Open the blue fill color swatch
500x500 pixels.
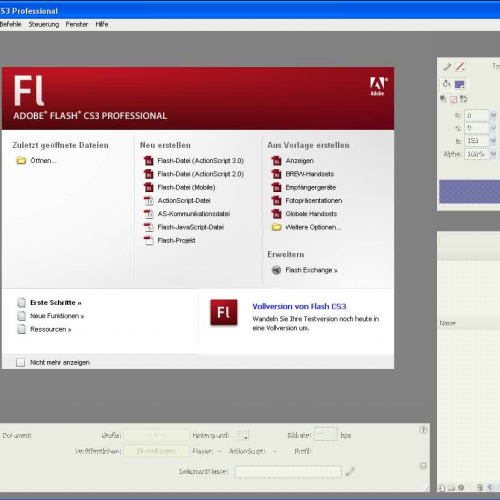tap(460, 84)
